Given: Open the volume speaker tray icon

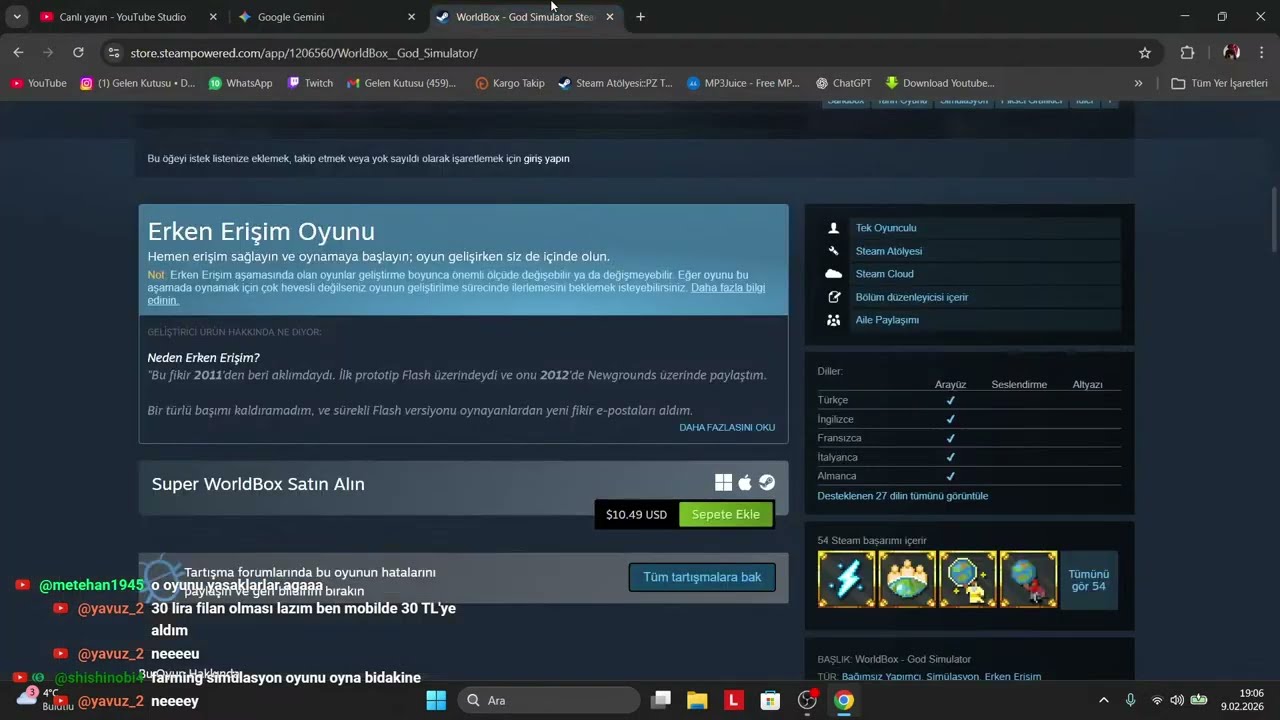Looking at the screenshot, I should coord(1177,700).
